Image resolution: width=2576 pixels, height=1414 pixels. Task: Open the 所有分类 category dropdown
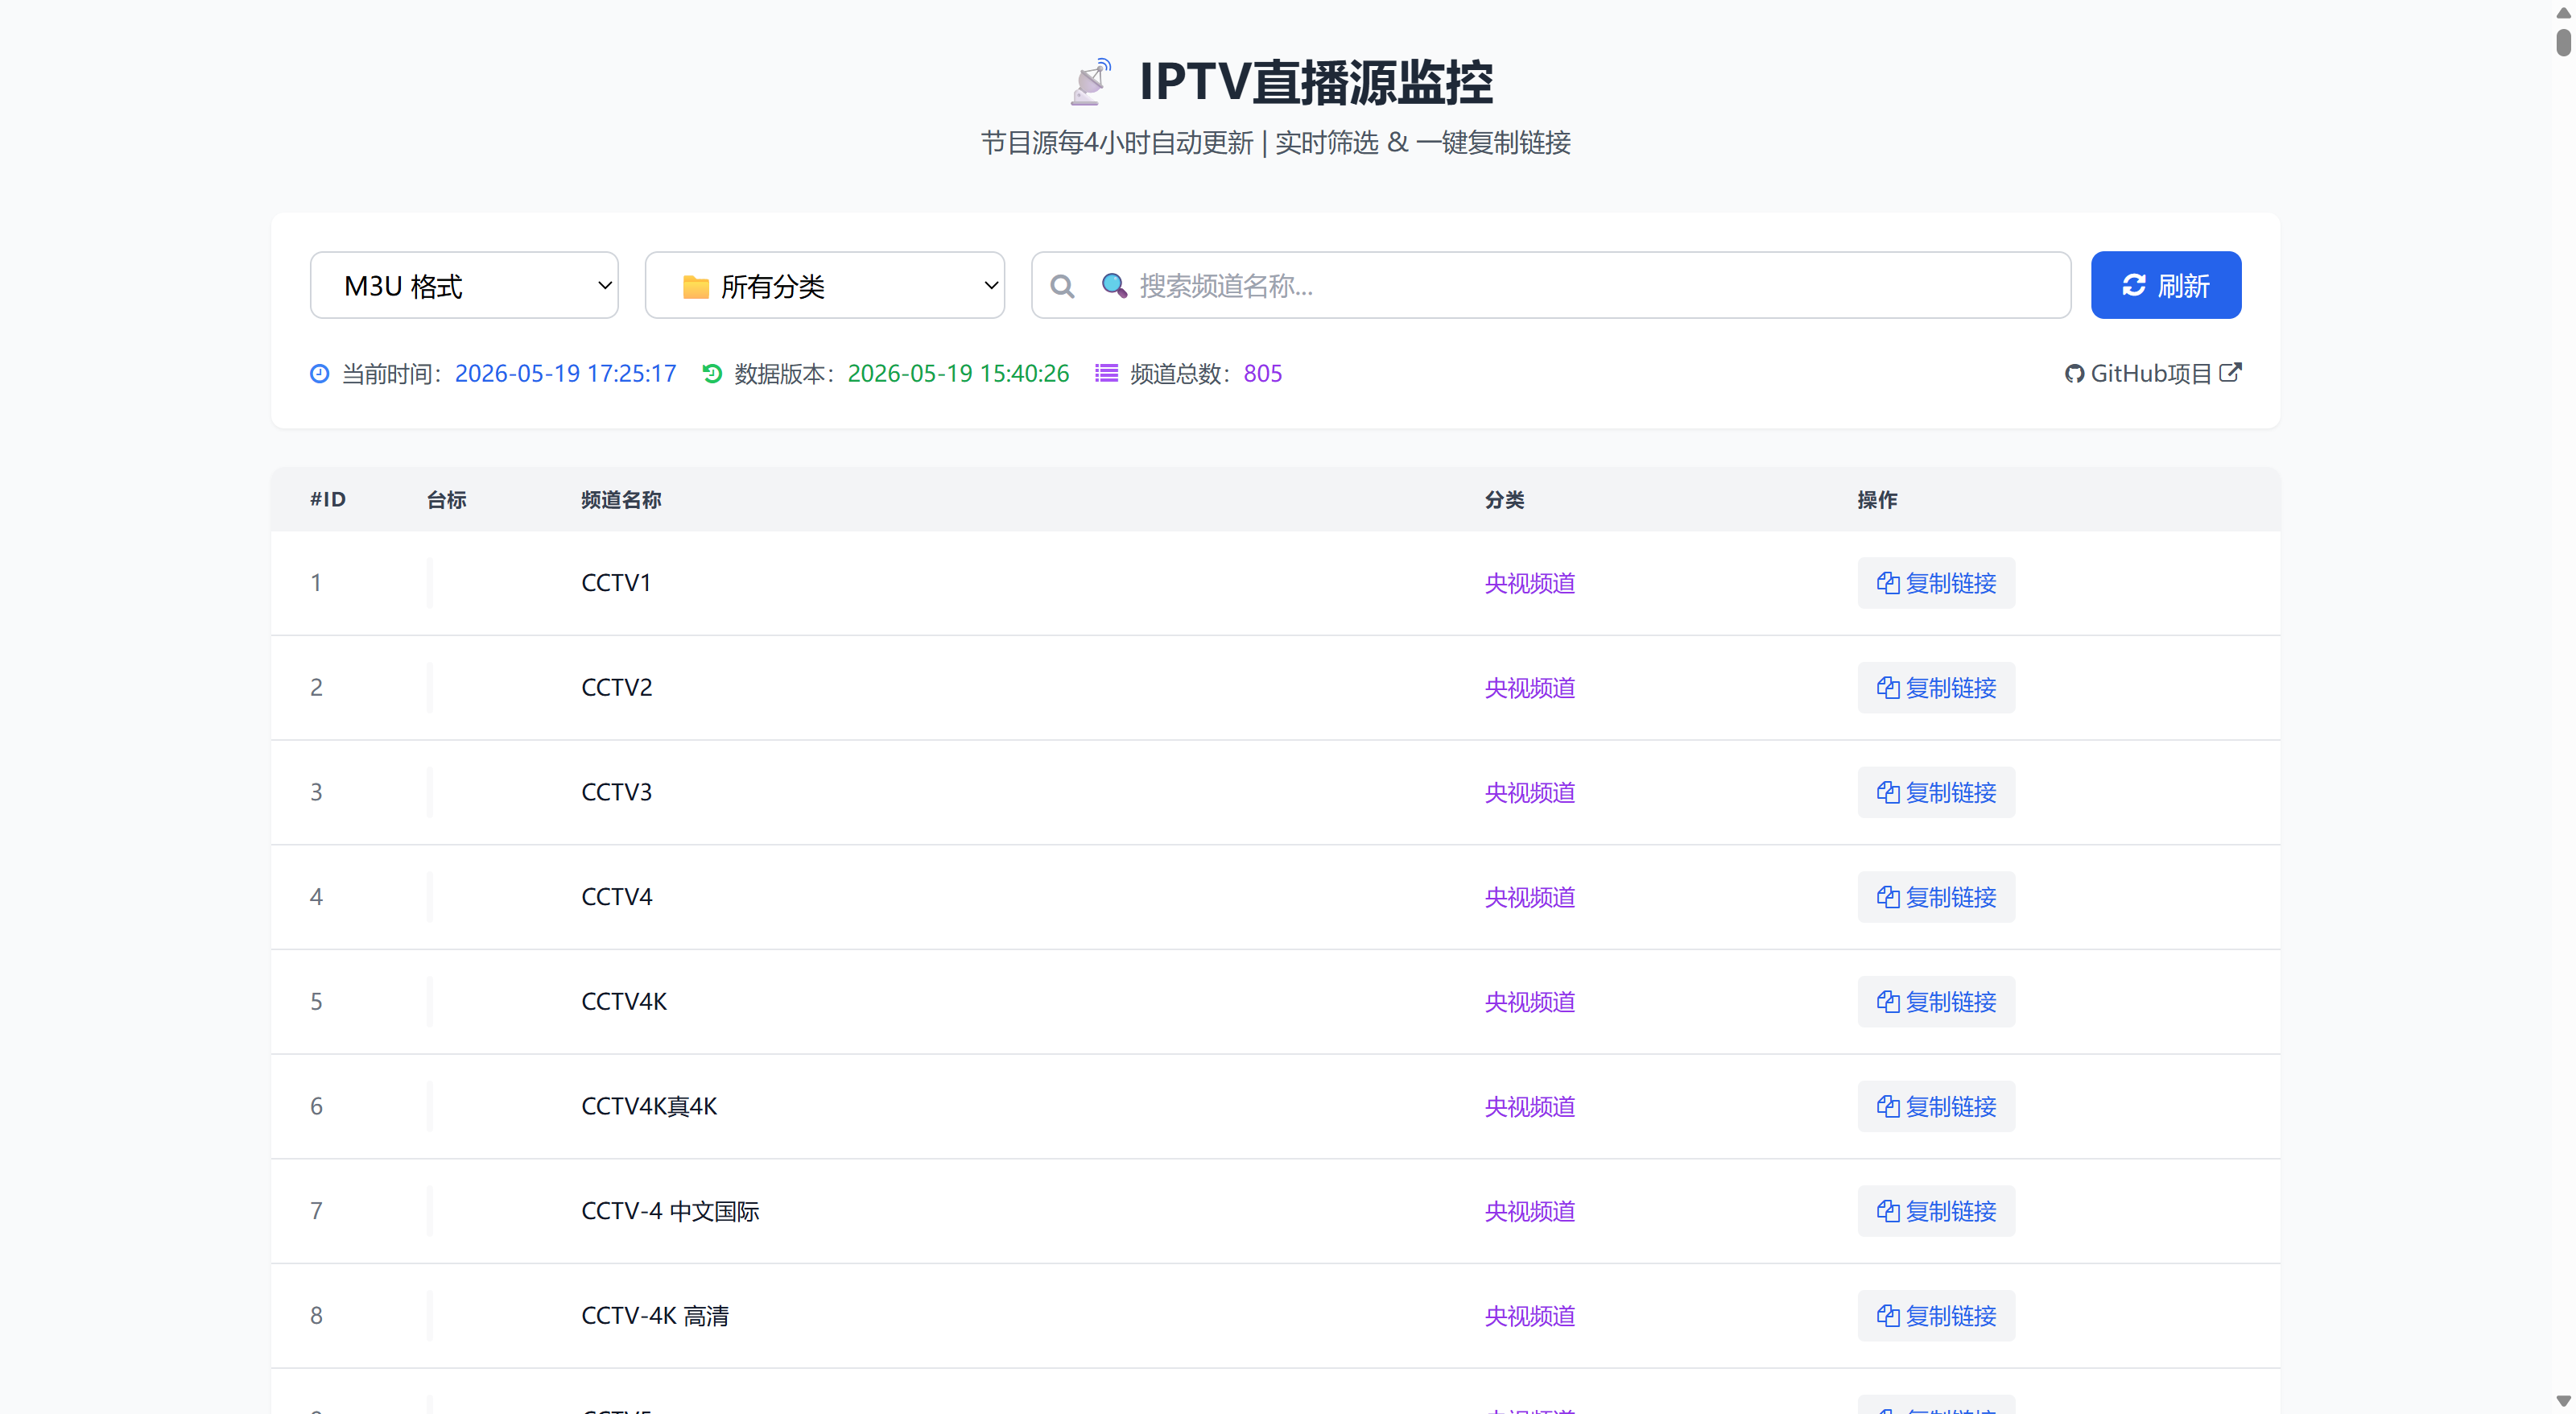(825, 286)
